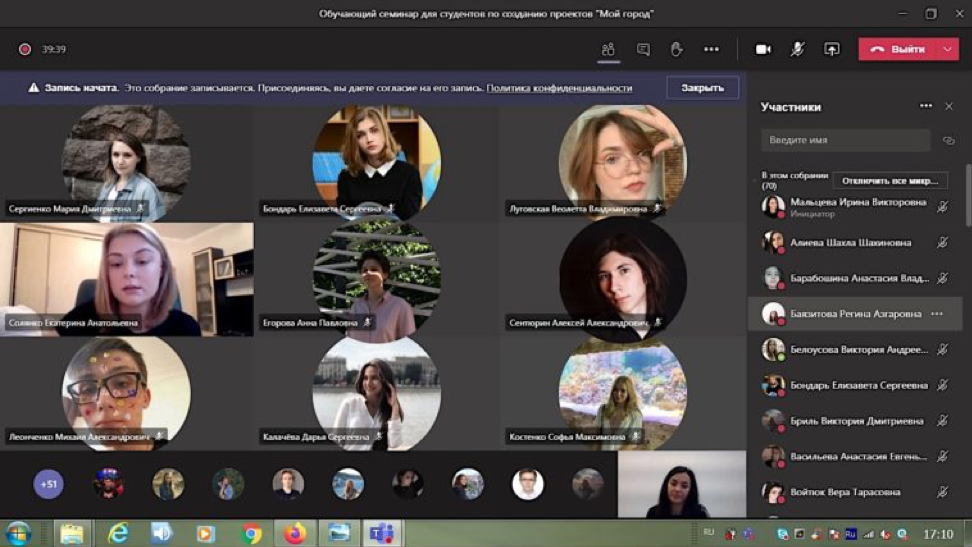Toggle mic for Алиева Шахла Шахиновна
This screenshot has height=547, width=972.
click(x=942, y=243)
